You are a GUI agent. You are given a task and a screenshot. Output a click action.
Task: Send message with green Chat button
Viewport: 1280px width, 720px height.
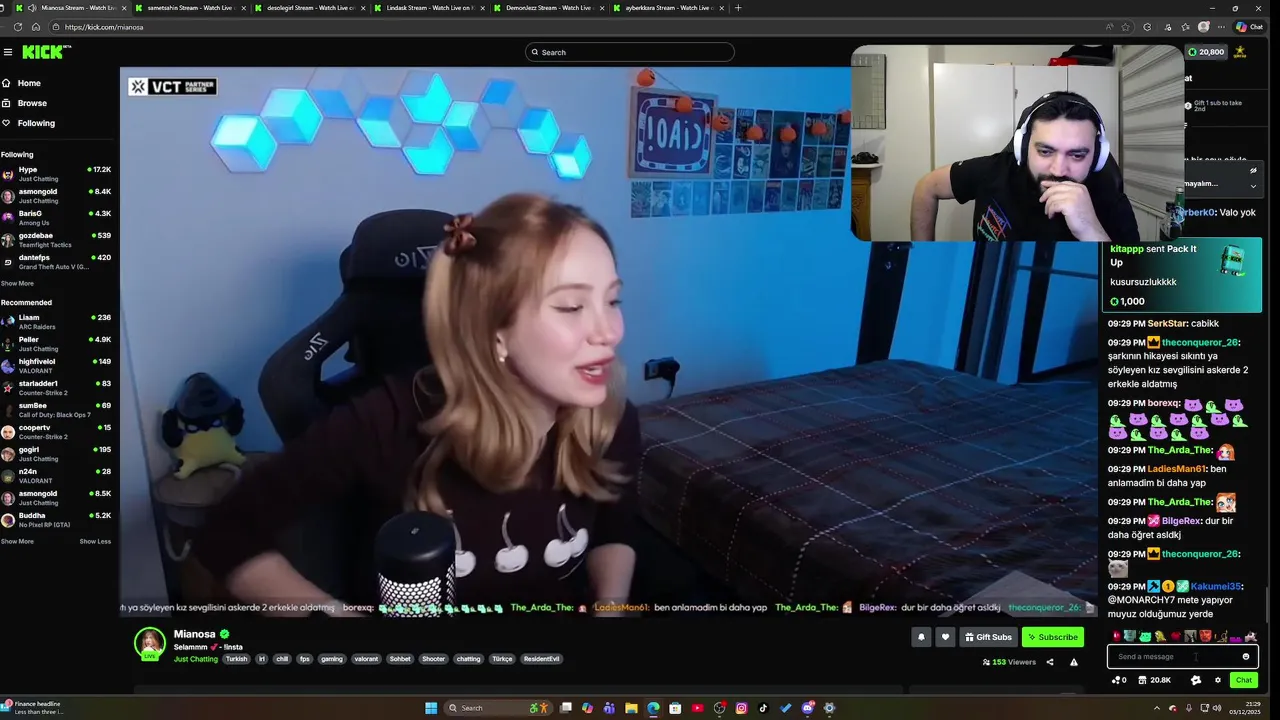[x=1243, y=680]
